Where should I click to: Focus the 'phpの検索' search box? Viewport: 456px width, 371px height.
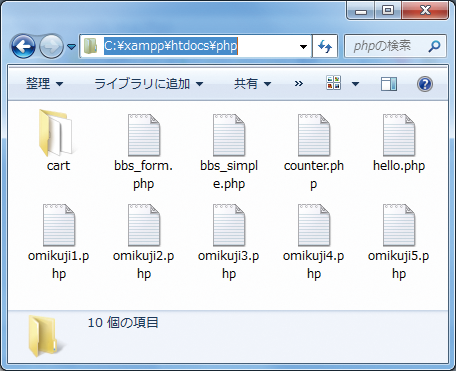click(395, 46)
